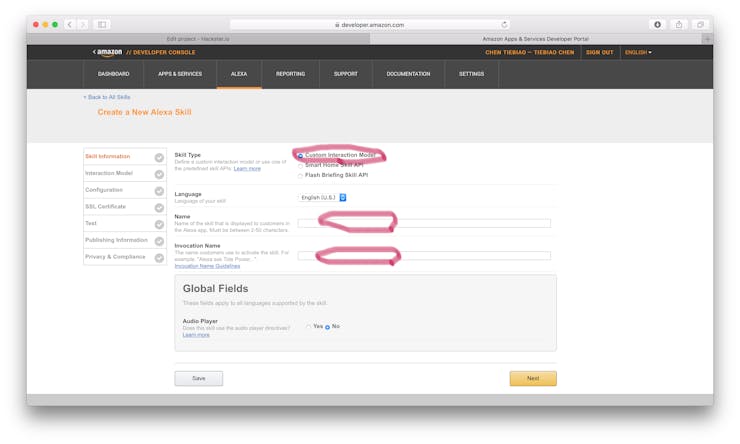
Task: Go back using Safari's back arrow
Action: click(x=69, y=25)
